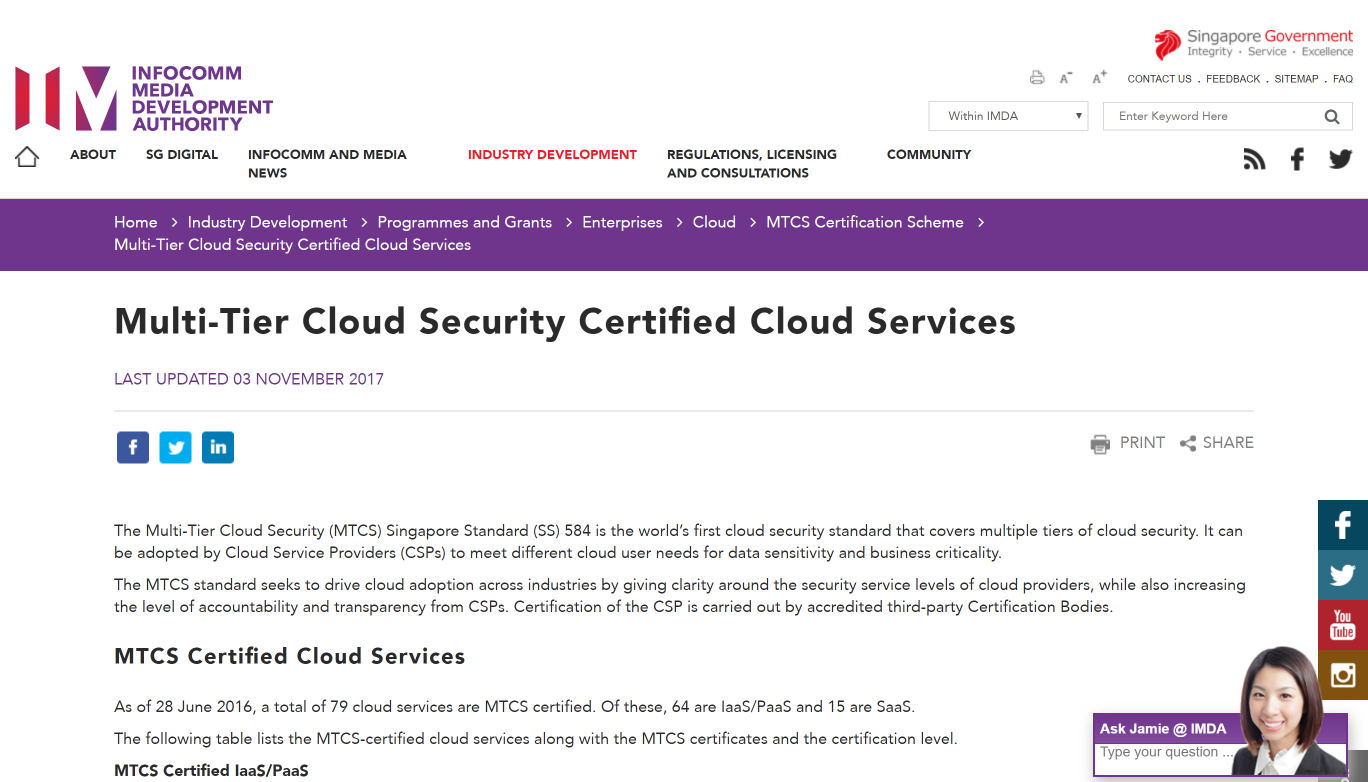The width and height of the screenshot is (1368, 782).
Task: Open the INDUSTRY DEVELOPMENT menu
Action: click(552, 155)
